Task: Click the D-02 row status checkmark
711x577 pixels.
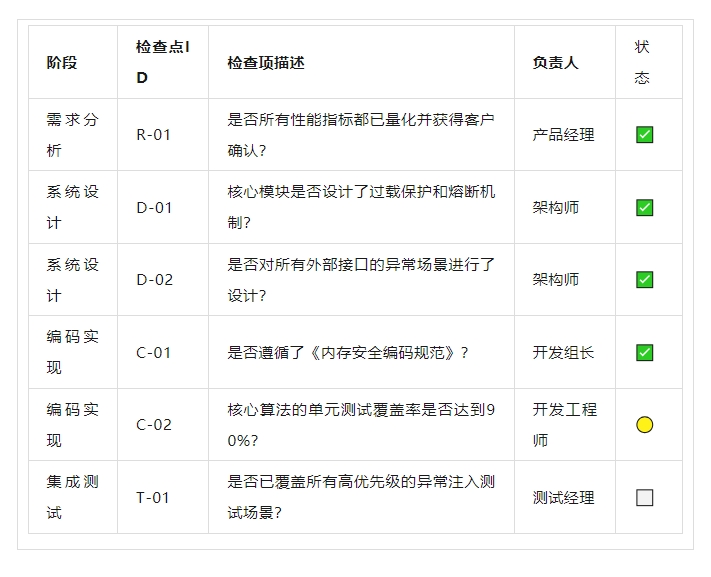Action: coord(645,280)
